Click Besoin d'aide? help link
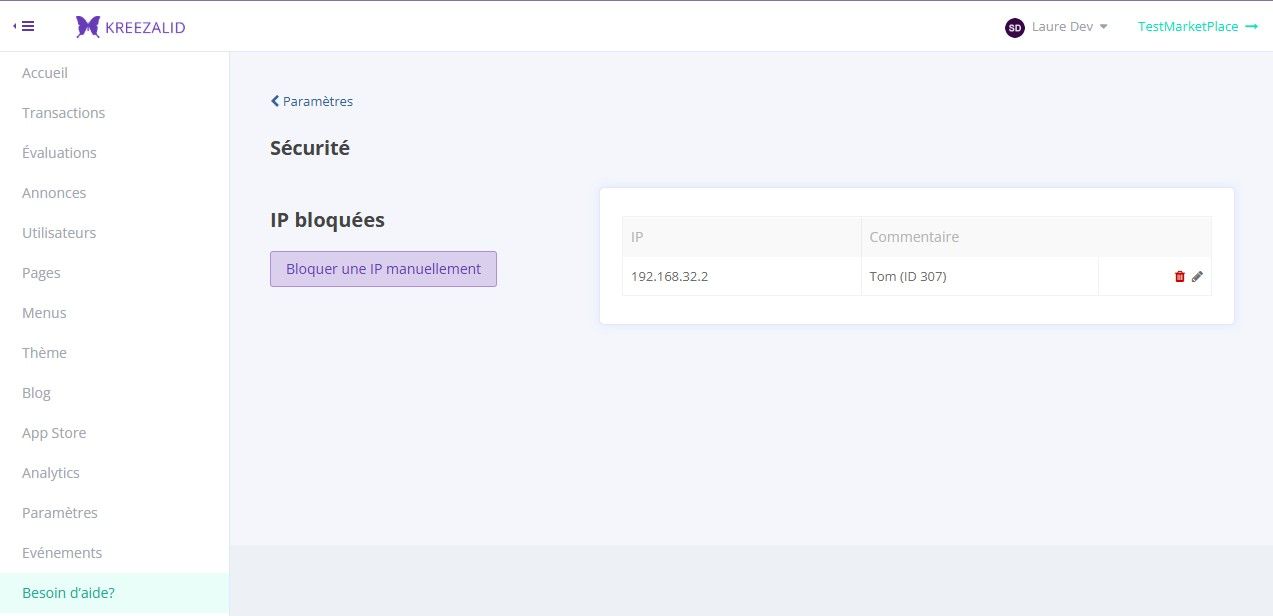The height and width of the screenshot is (616, 1273). point(68,593)
